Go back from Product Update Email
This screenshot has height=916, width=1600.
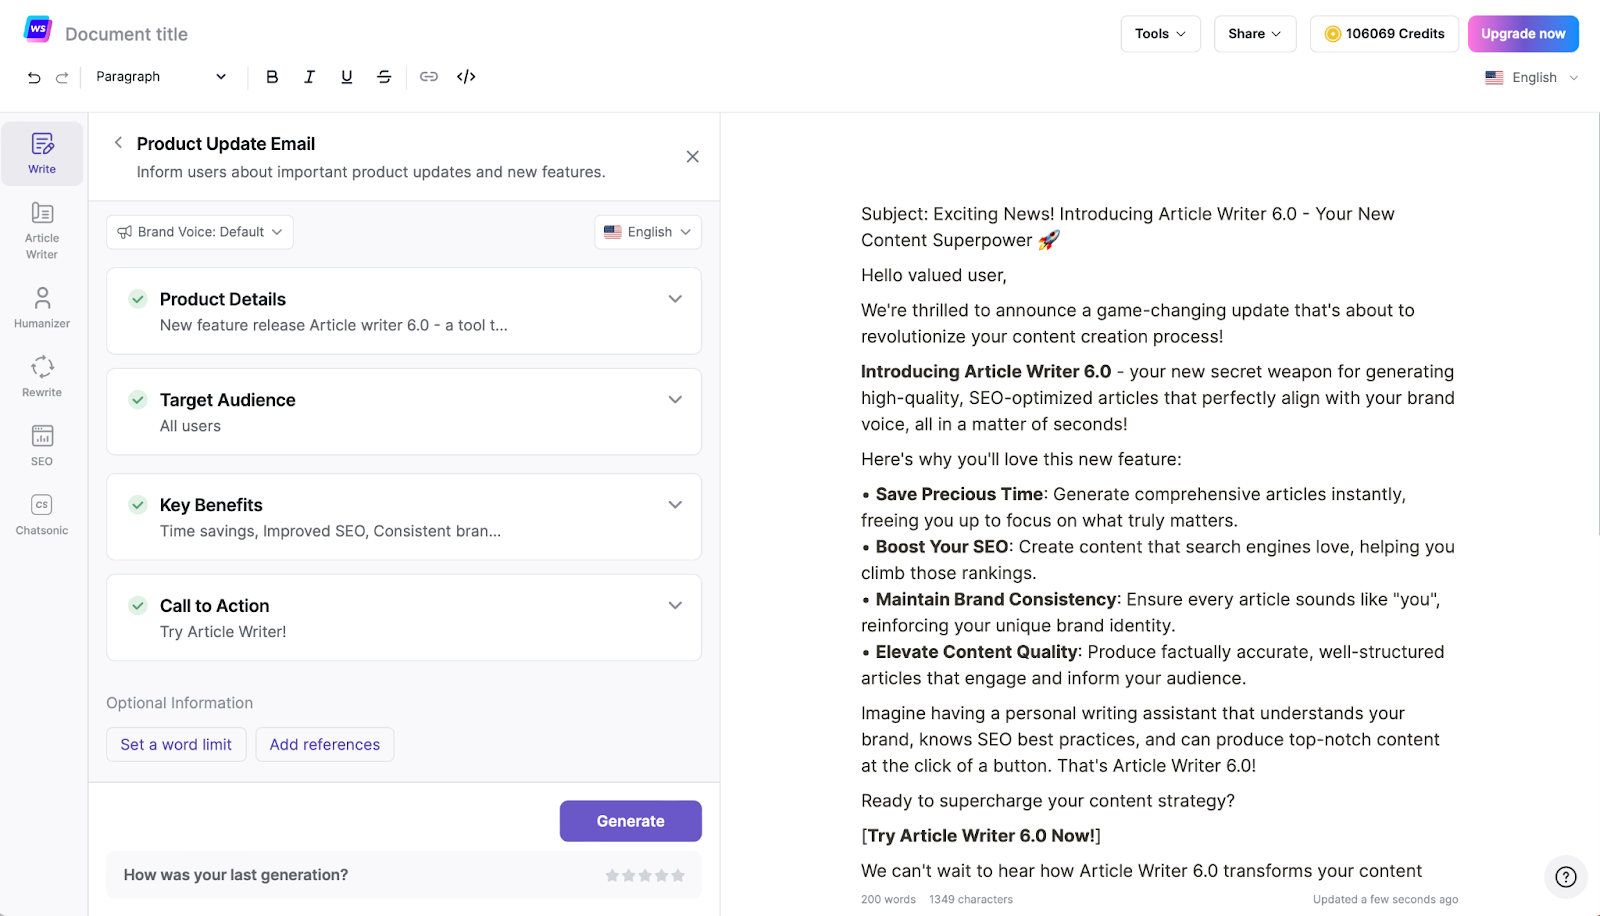pyautogui.click(x=118, y=143)
